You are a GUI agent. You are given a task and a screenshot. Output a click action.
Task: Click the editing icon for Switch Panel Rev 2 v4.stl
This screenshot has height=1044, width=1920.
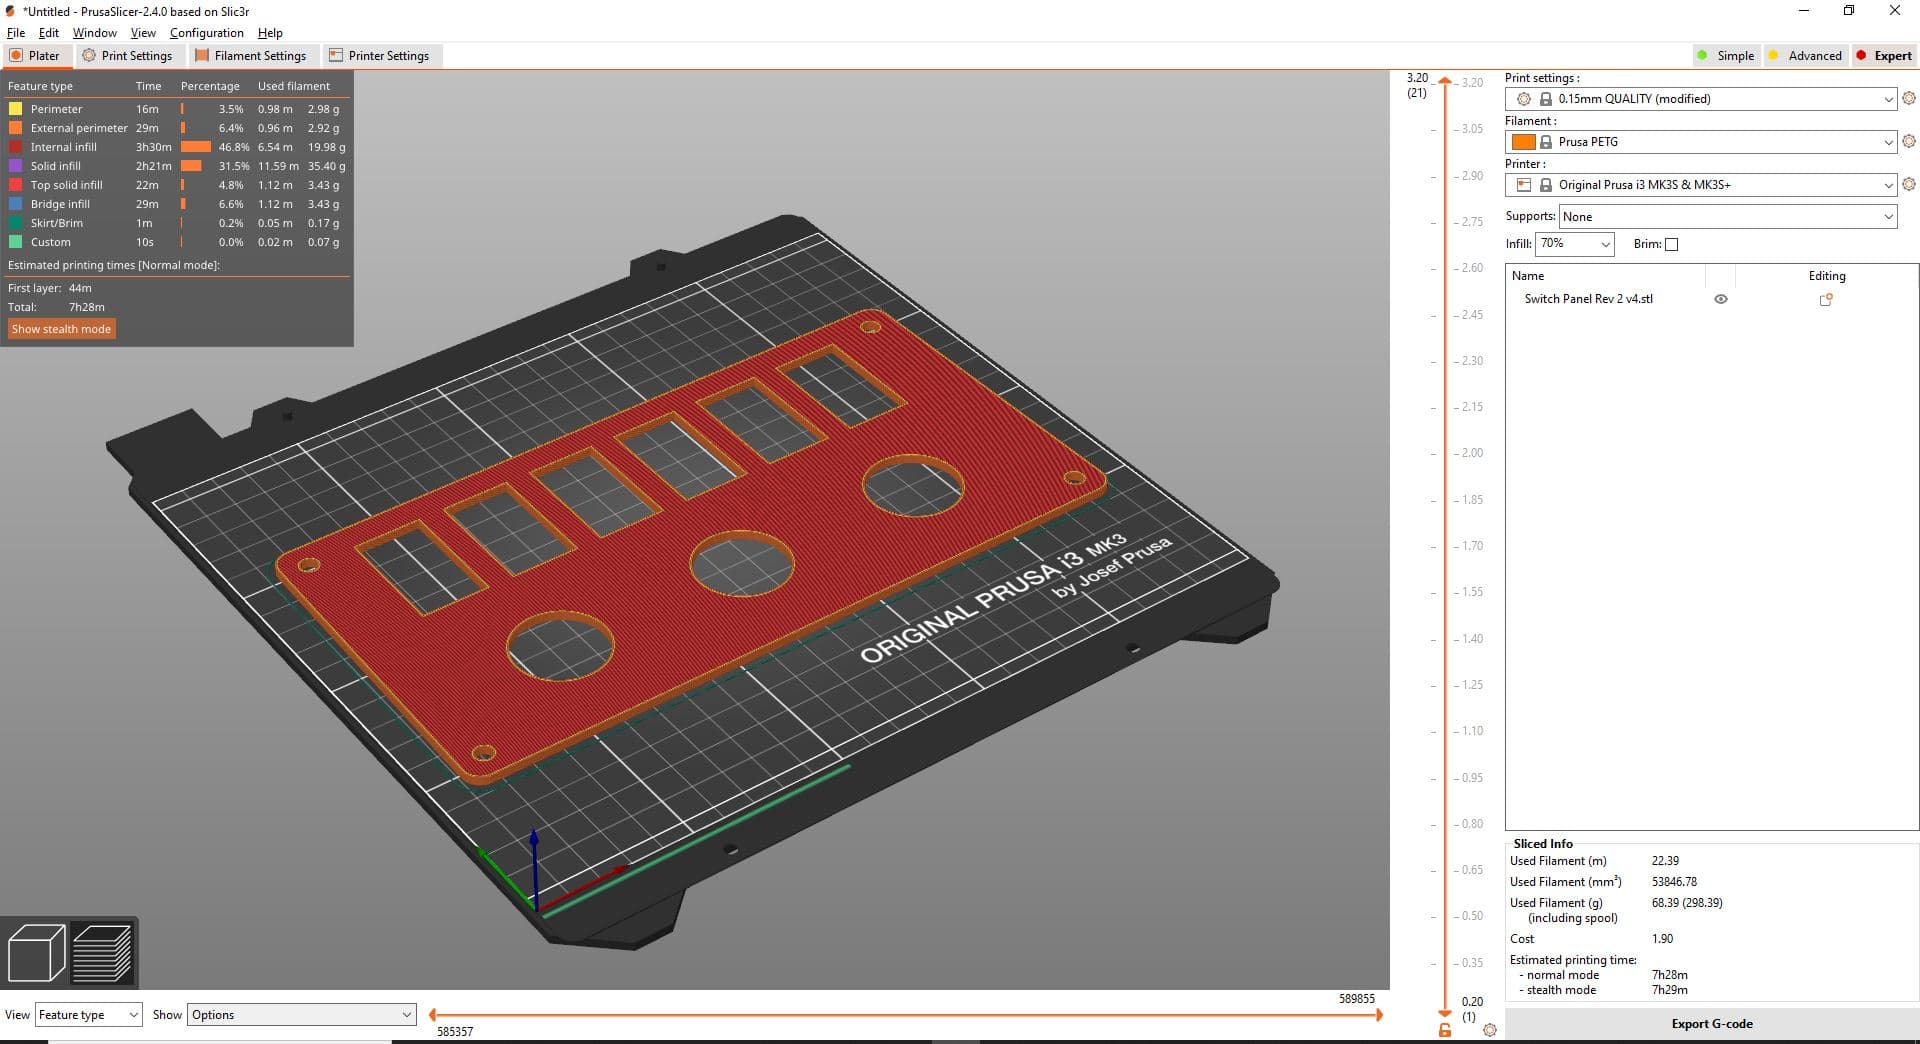point(1826,299)
